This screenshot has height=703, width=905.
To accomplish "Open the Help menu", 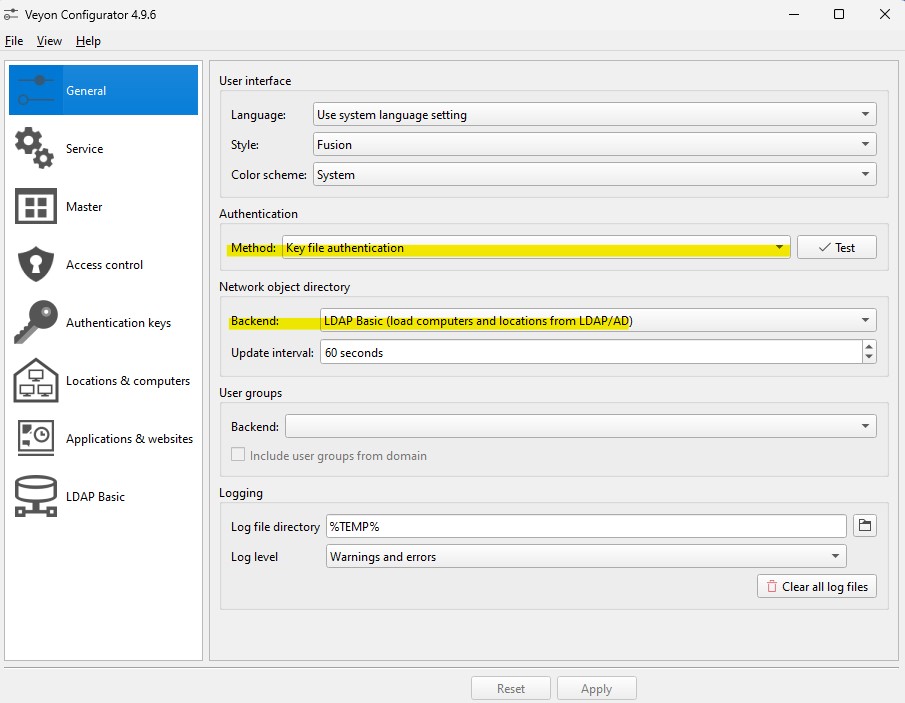I will (x=88, y=41).
